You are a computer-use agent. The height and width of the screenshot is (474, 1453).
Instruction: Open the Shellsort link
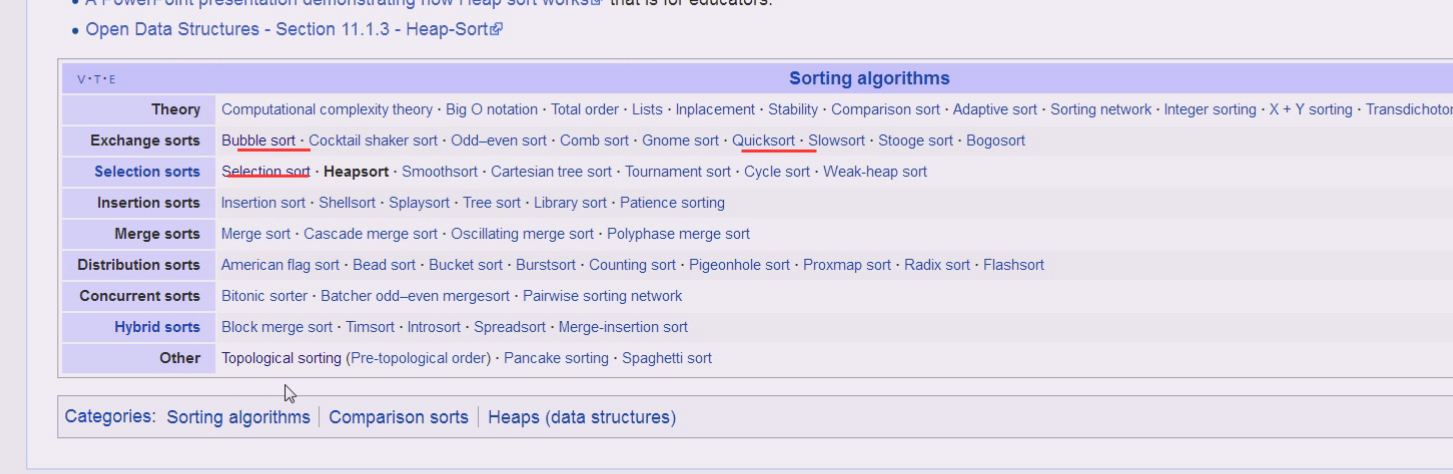[347, 202]
